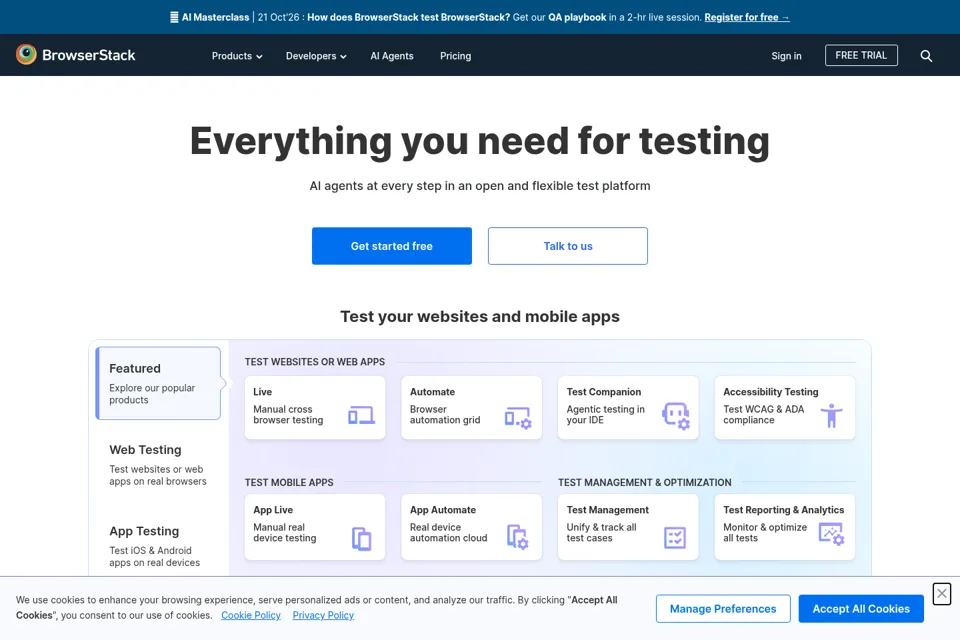Click the Accessibility Testing person icon

point(831,416)
